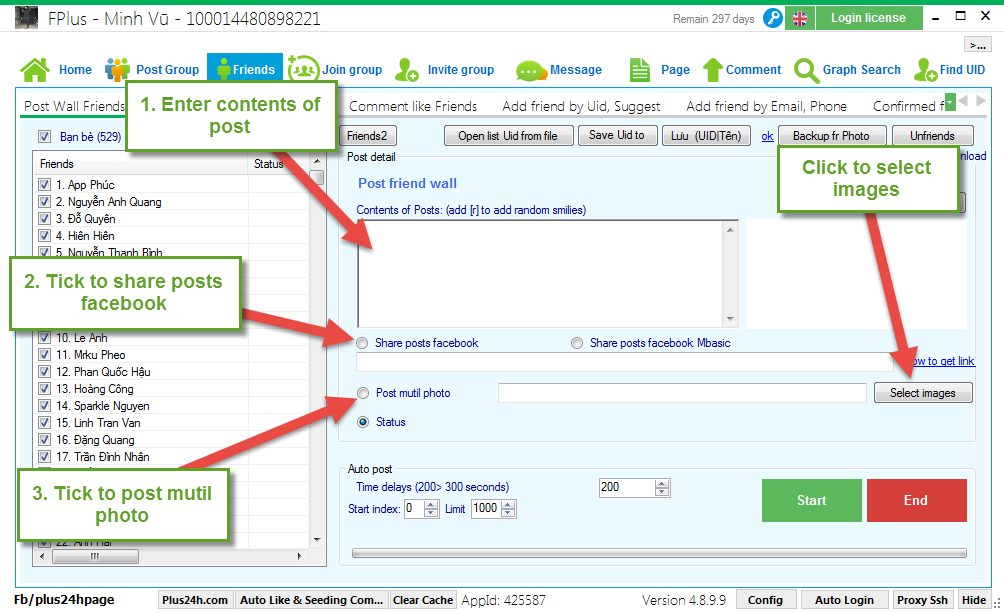Uncheck friend Sparkle Nguyen

tap(44, 406)
